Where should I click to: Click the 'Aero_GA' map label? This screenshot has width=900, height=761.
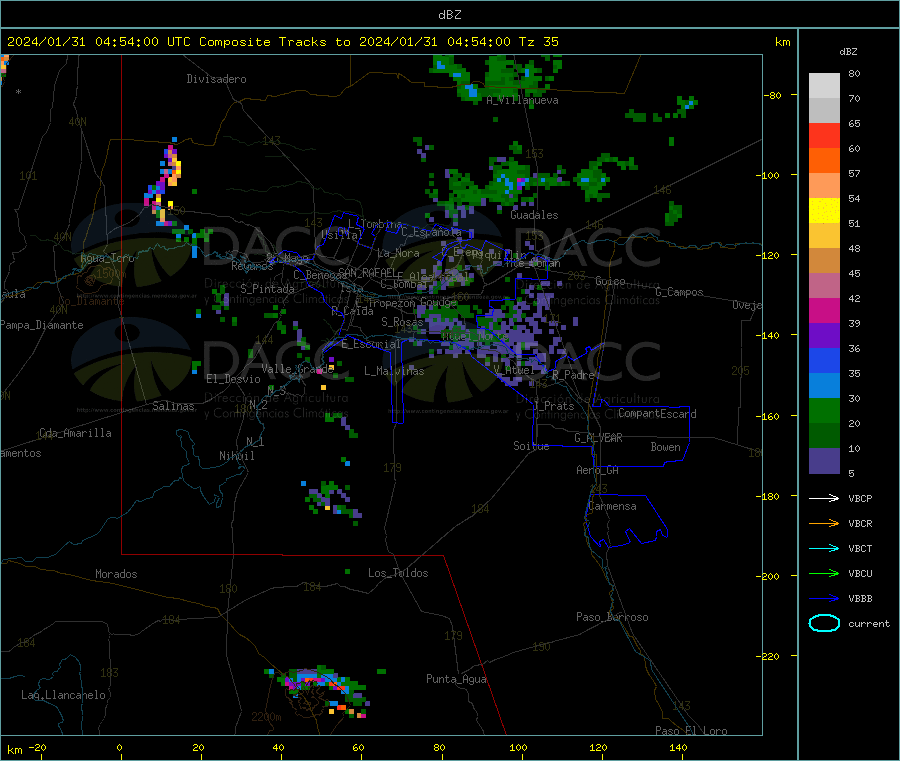tap(598, 471)
